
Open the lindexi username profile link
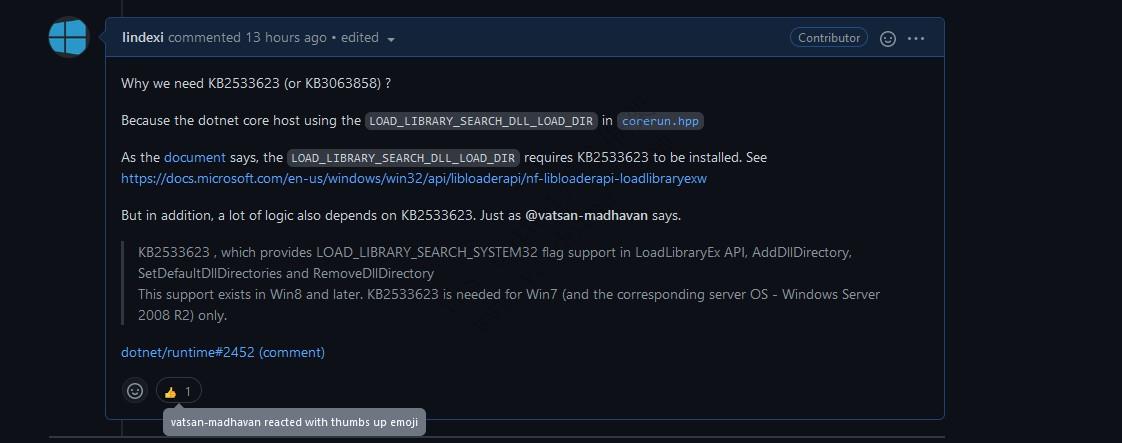click(143, 38)
